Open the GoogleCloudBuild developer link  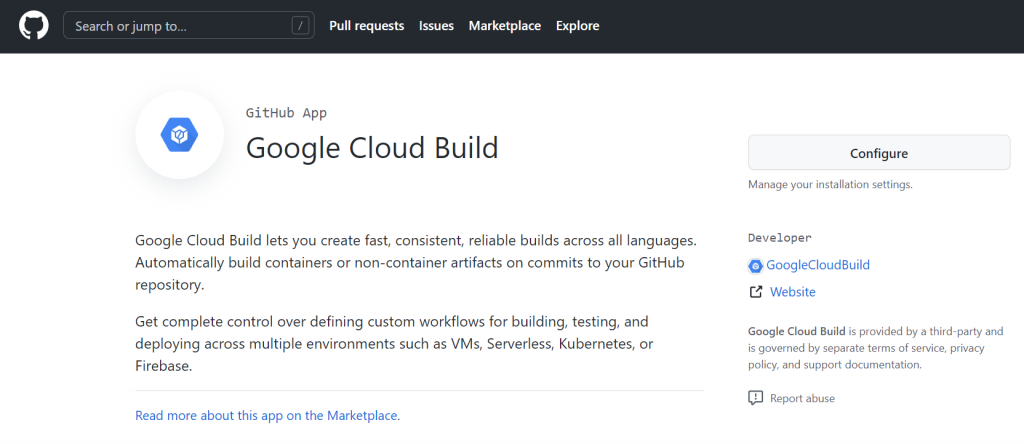tap(817, 265)
